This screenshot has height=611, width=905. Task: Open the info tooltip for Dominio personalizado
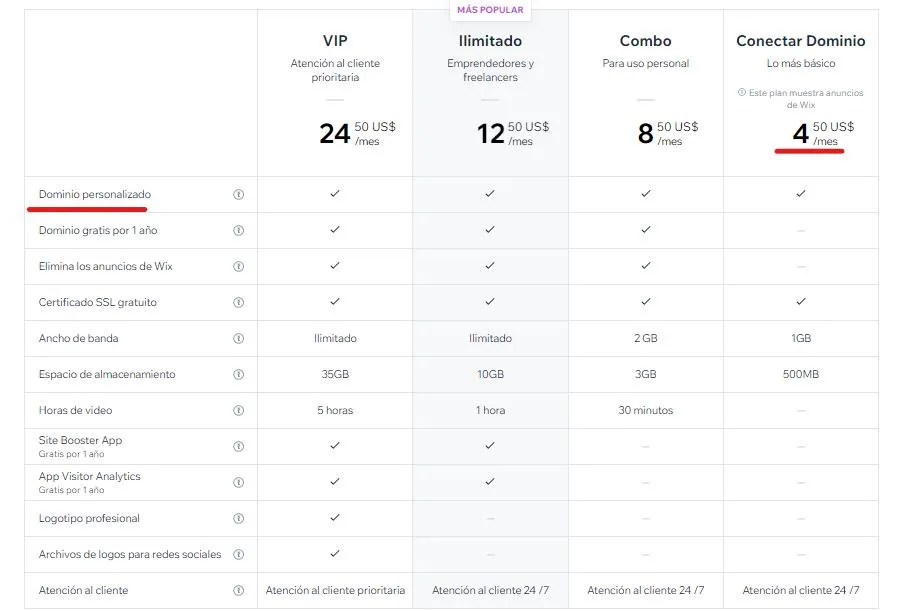coord(238,194)
